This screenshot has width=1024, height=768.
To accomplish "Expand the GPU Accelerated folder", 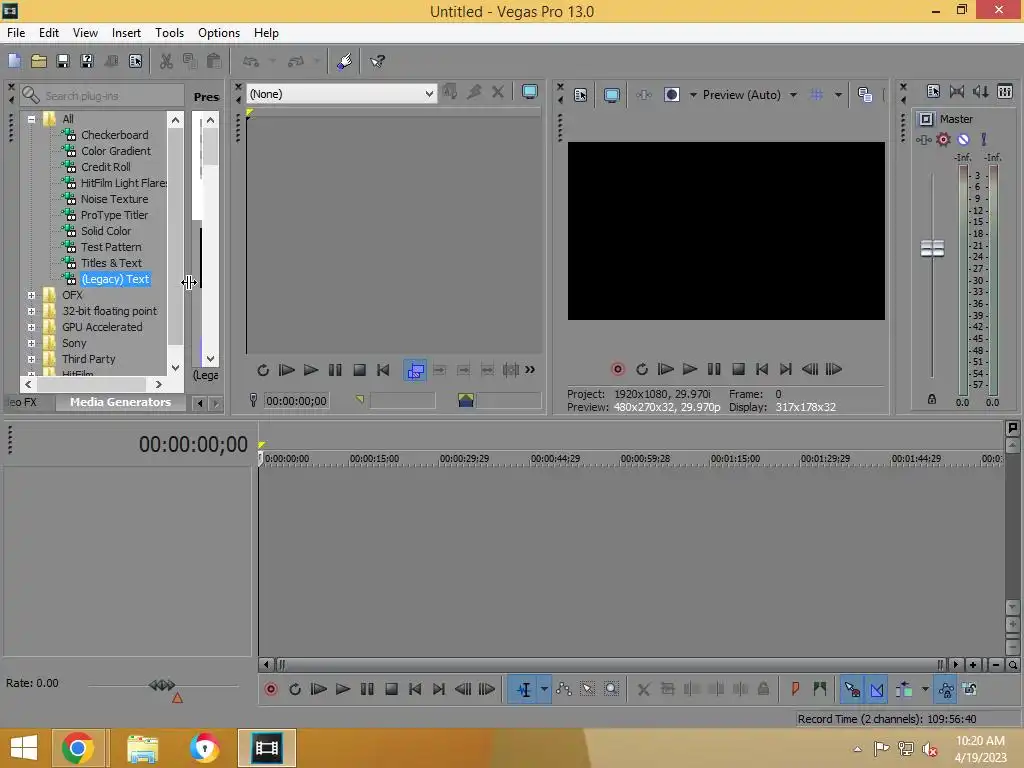I will pos(31,327).
